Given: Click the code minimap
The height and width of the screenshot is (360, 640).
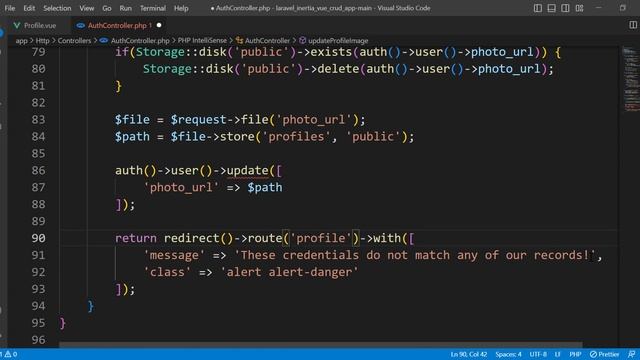Looking at the screenshot, I should [x=631, y=80].
